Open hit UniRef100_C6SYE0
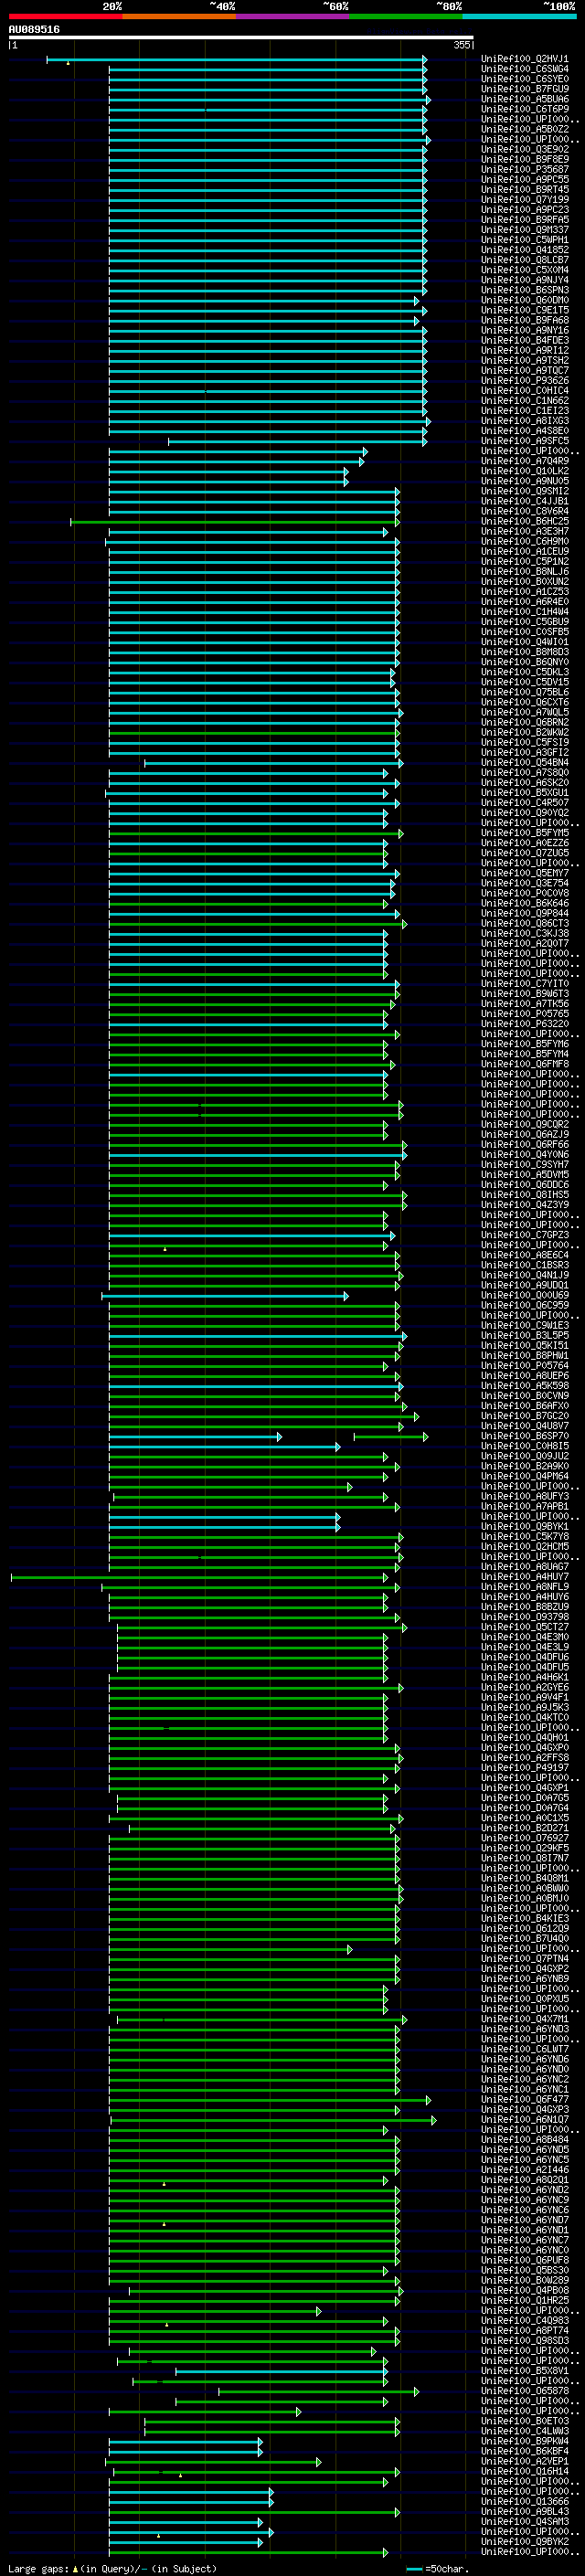Viewport: 585px width, 2576px height. 525,79
